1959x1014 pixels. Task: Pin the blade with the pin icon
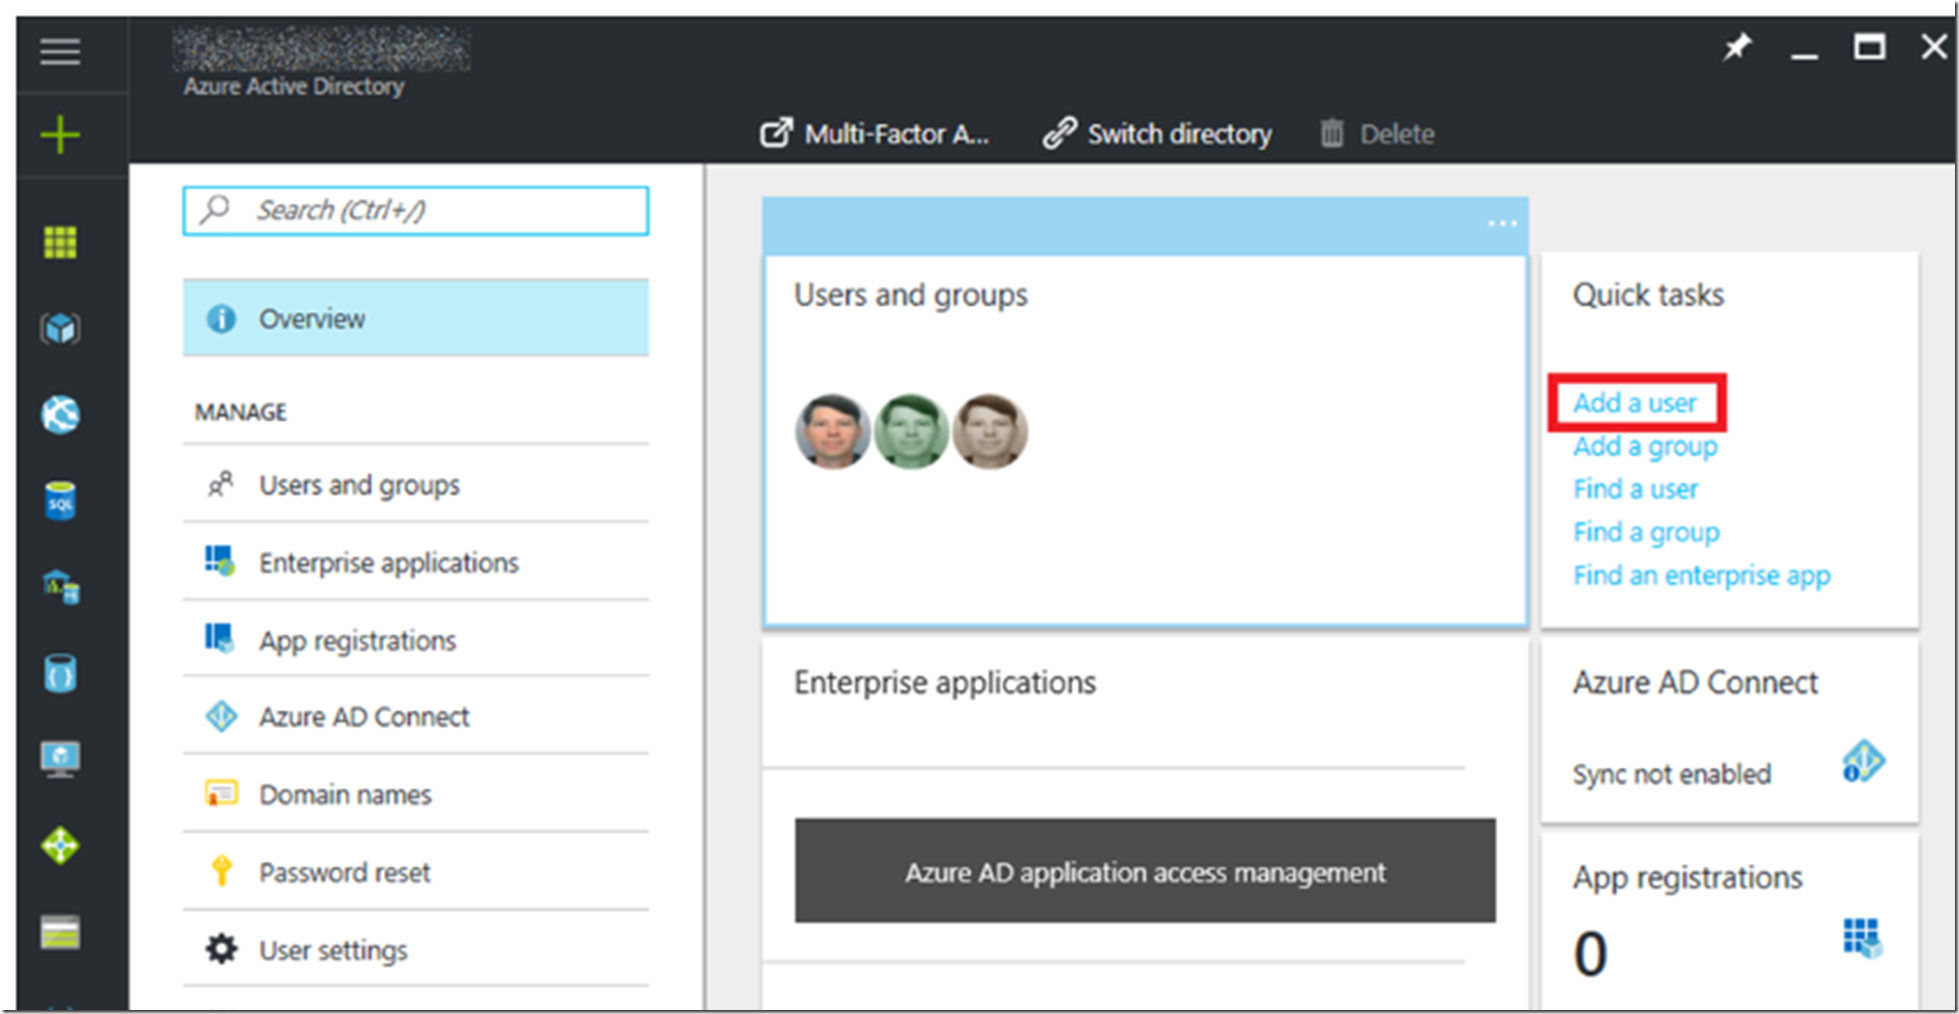(1738, 47)
